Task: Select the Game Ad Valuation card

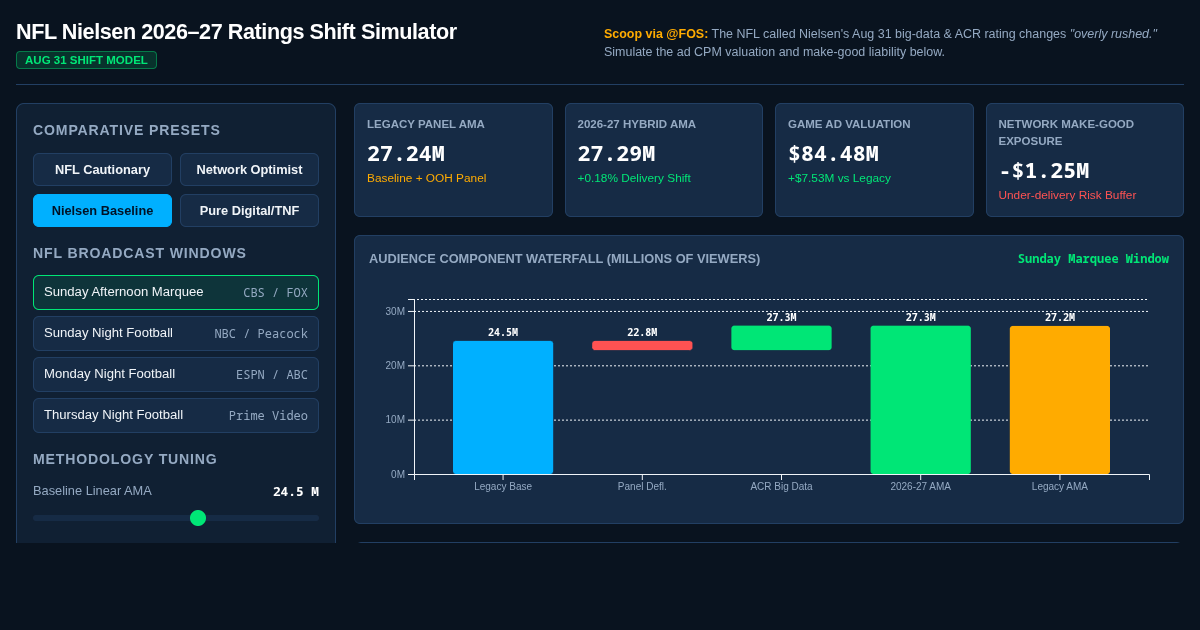Action: 874,160
